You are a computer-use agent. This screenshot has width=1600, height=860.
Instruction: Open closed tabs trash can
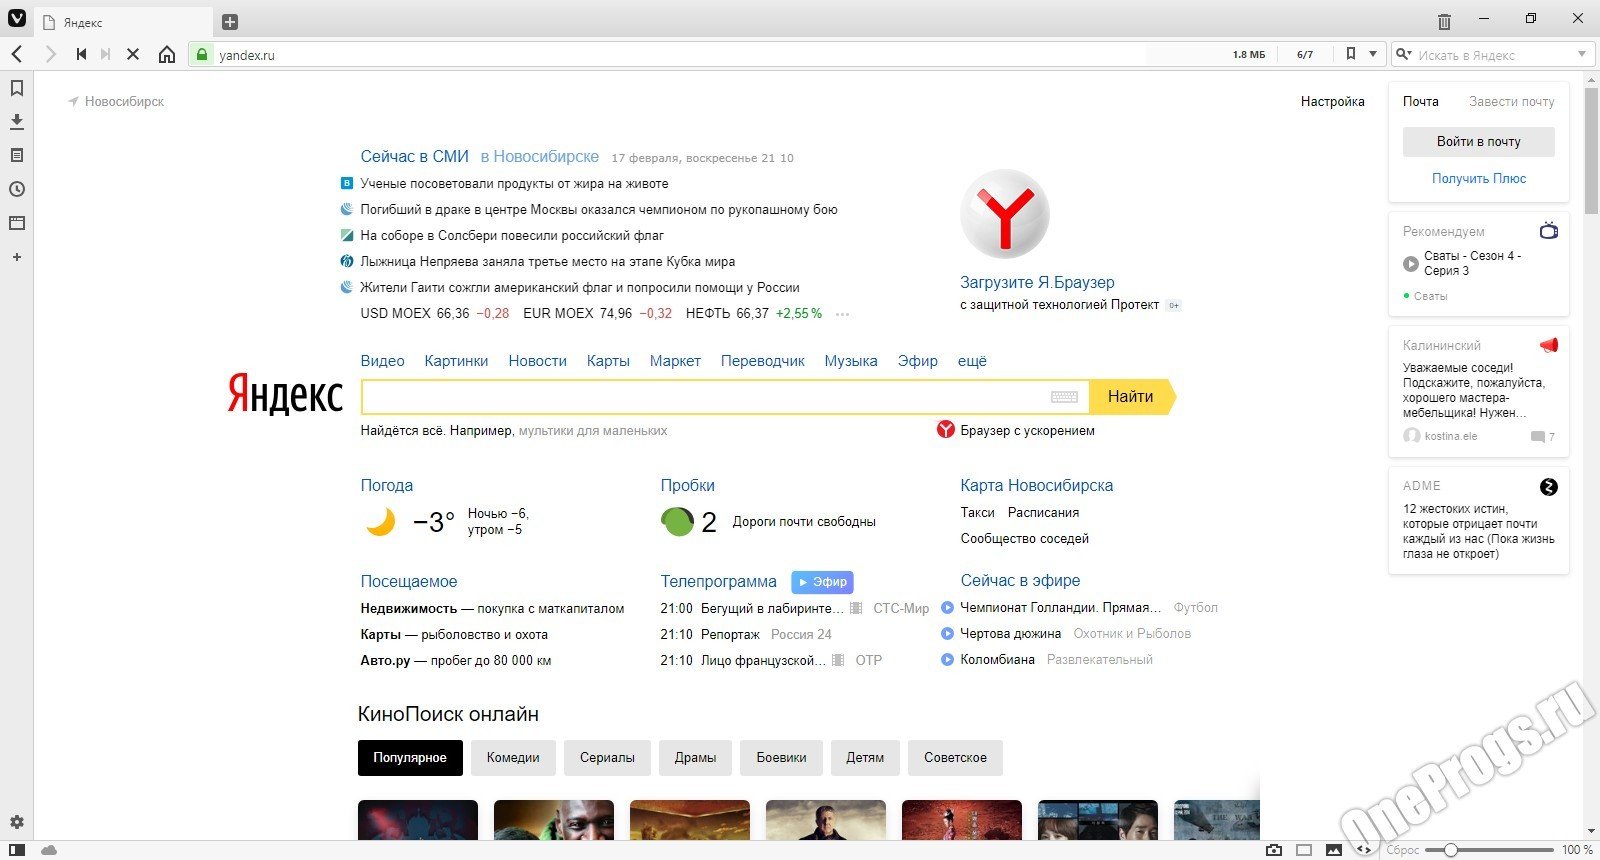1444,20
